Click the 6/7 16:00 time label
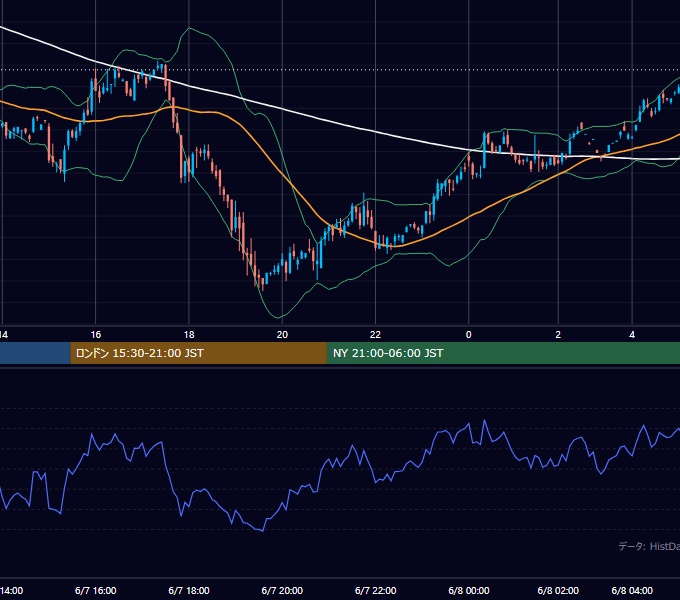The image size is (680, 600). pos(95,590)
